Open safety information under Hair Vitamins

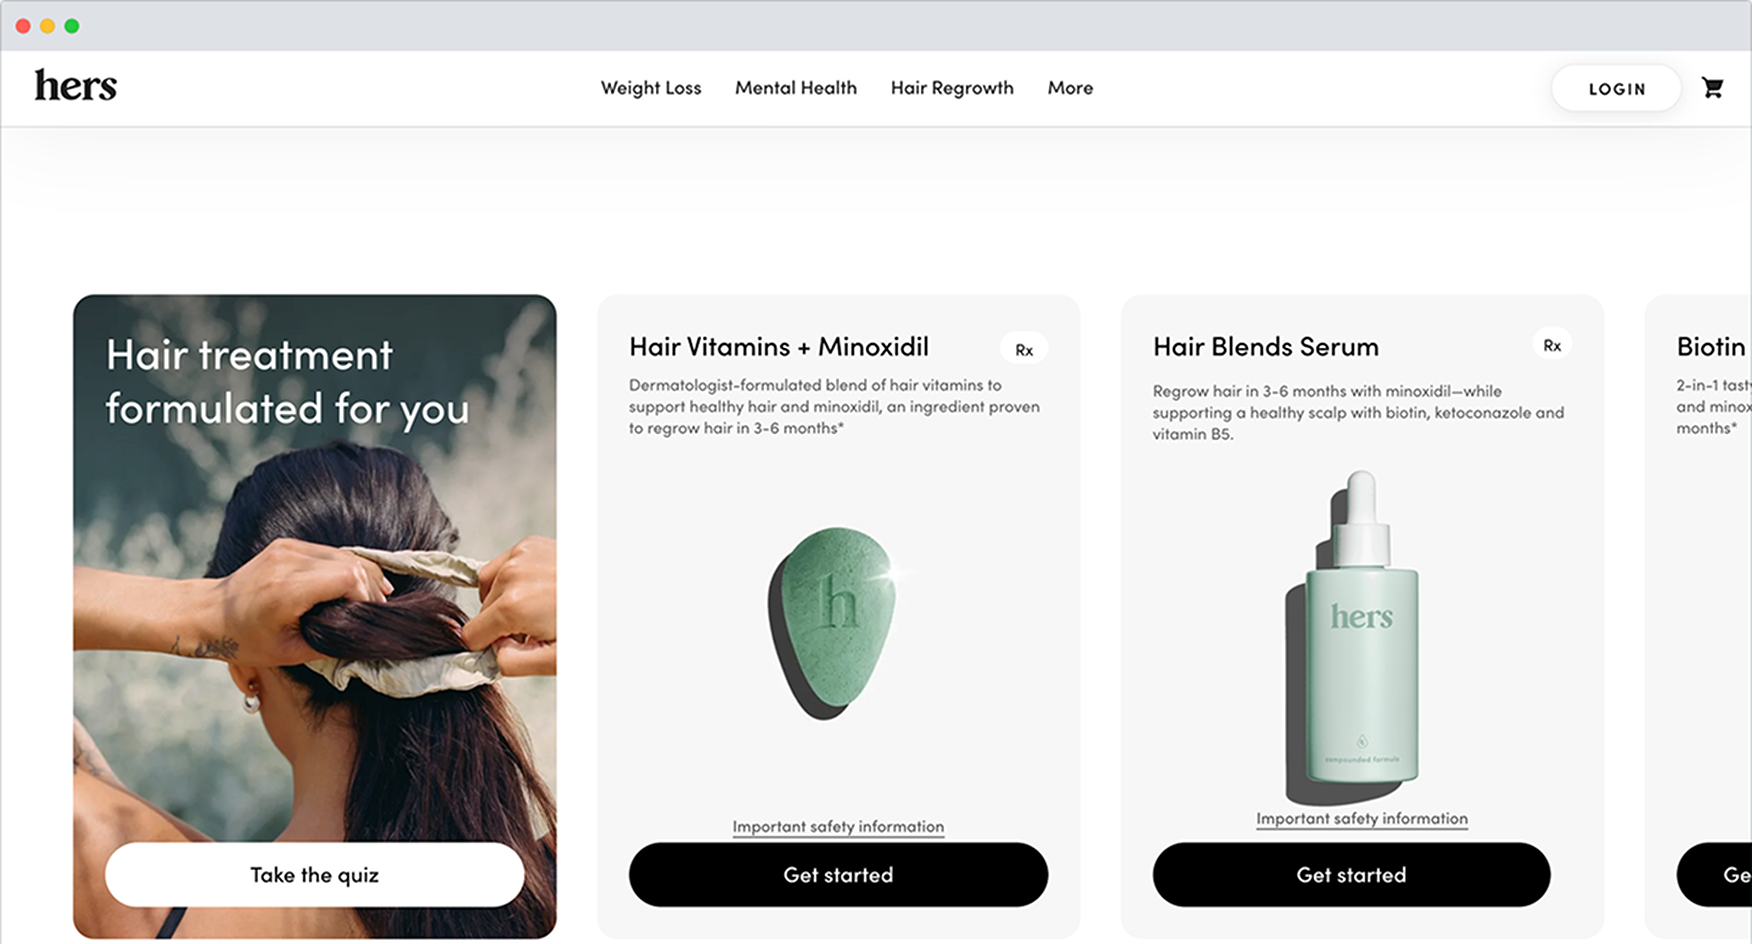[838, 827]
